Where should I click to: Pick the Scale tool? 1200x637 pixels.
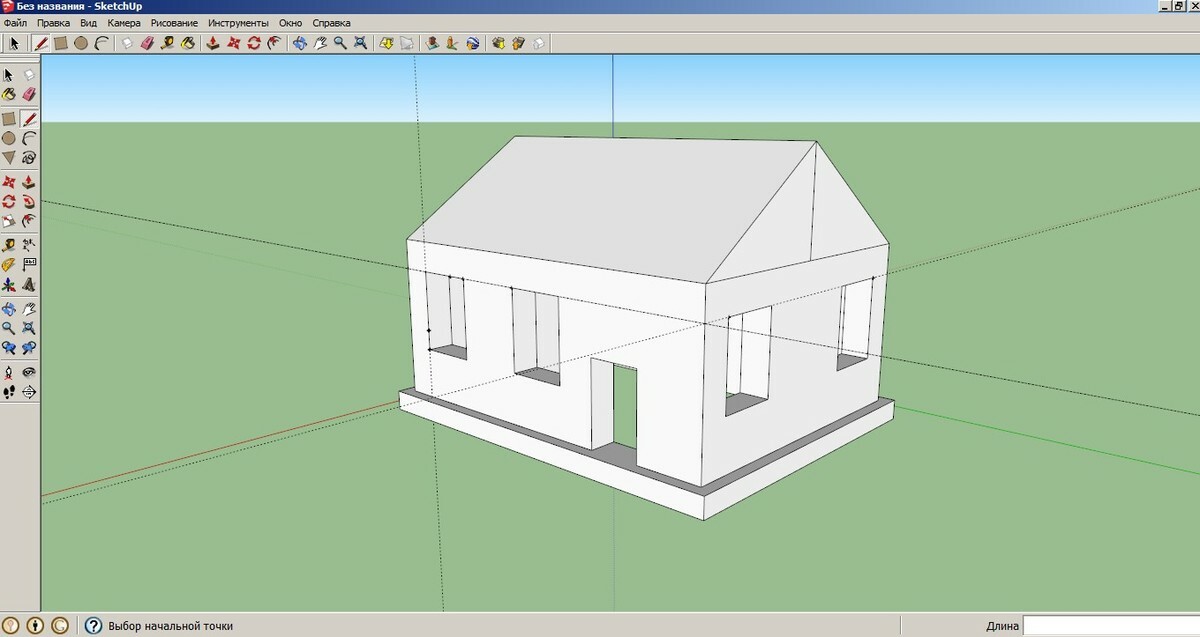(9, 221)
